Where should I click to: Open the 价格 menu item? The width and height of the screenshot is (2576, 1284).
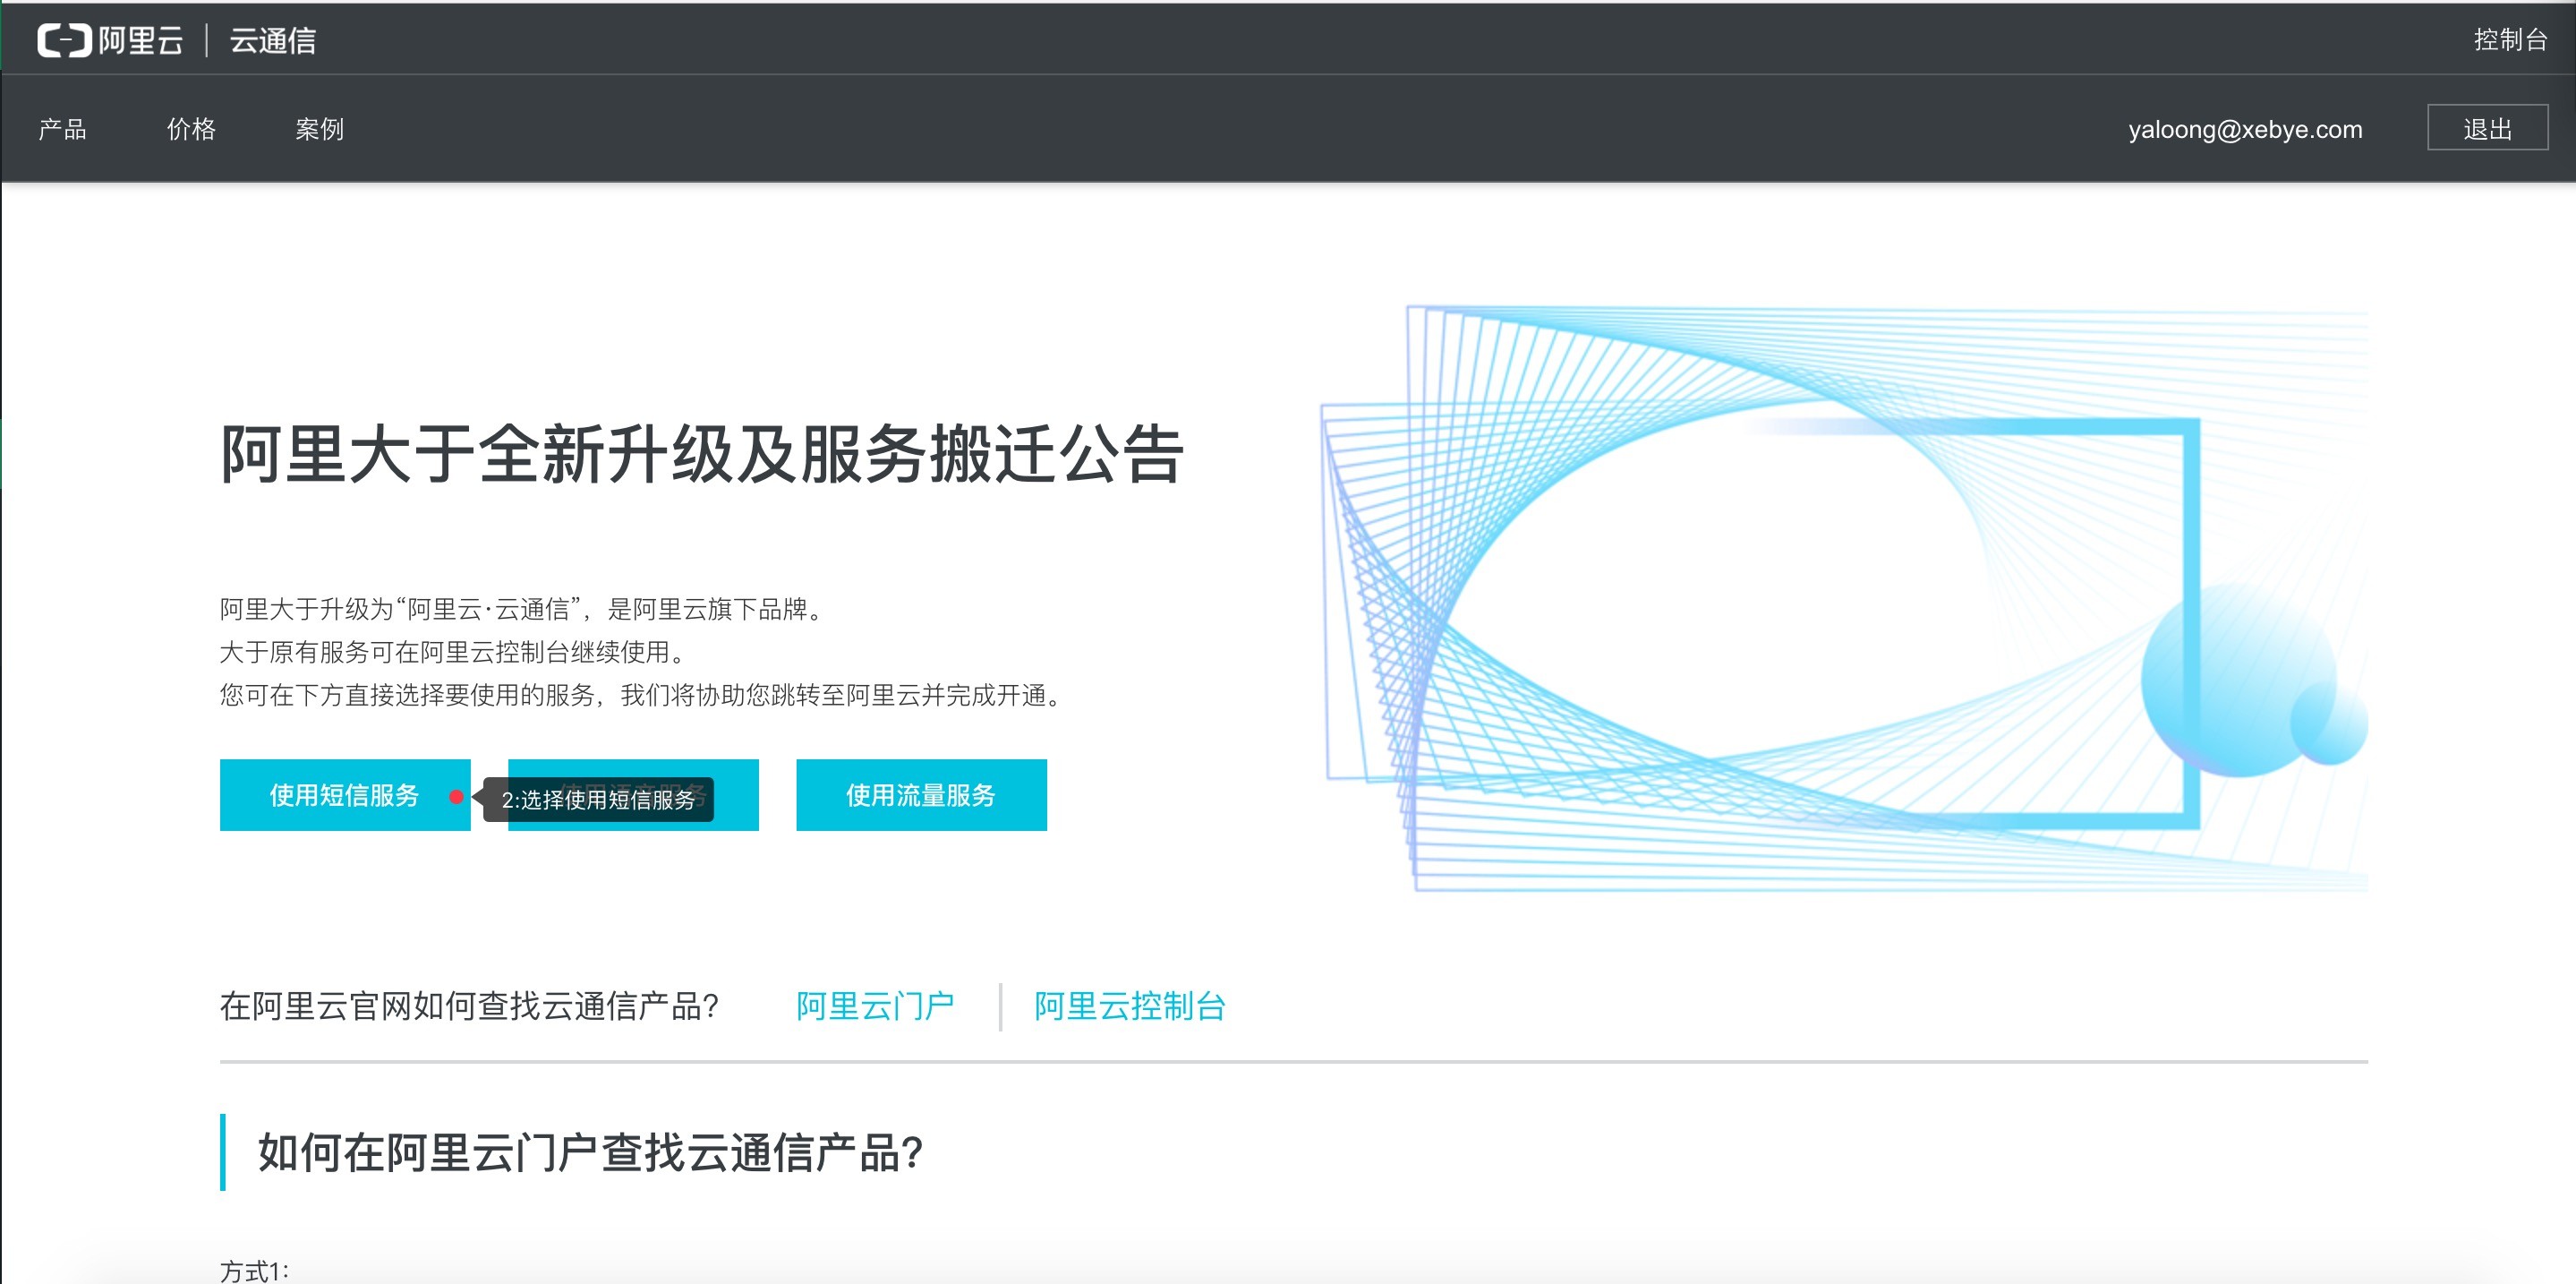coord(191,129)
